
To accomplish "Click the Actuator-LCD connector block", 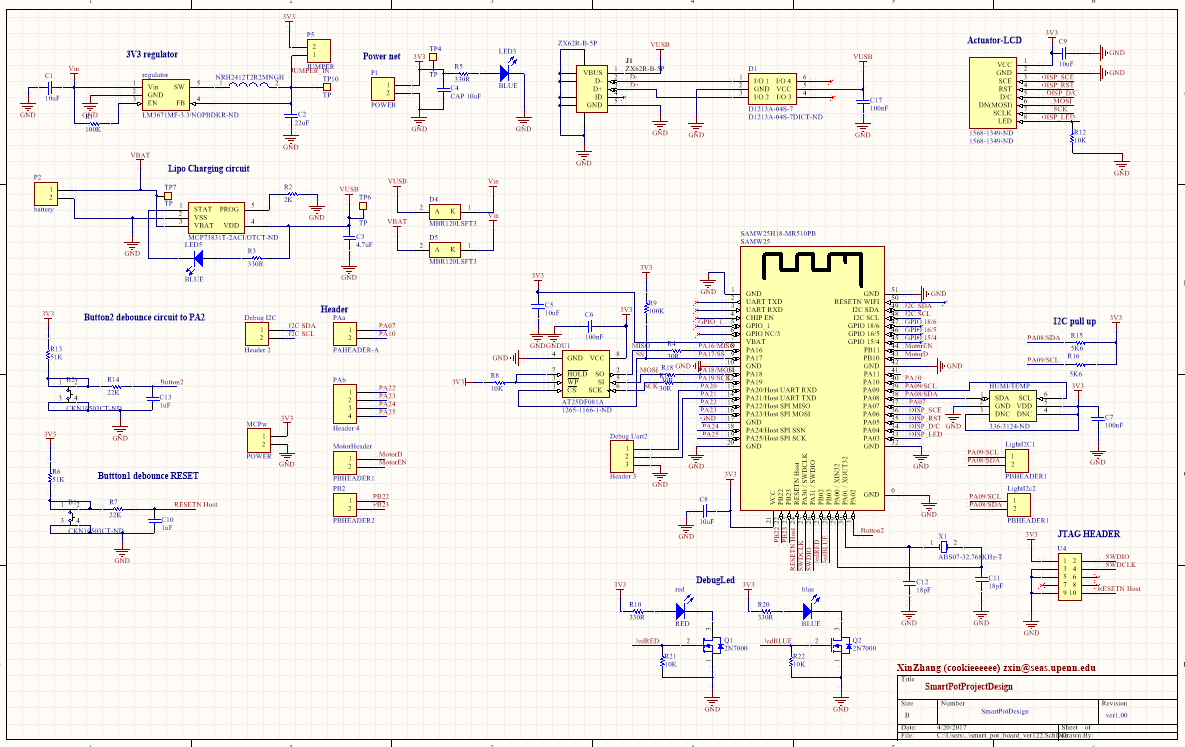I will [x=992, y=93].
